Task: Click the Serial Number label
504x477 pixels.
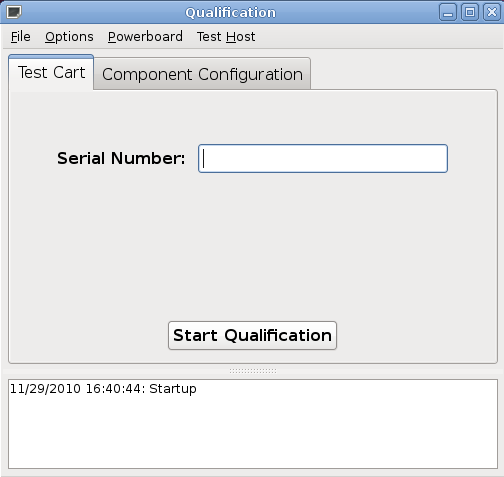Action: (121, 158)
